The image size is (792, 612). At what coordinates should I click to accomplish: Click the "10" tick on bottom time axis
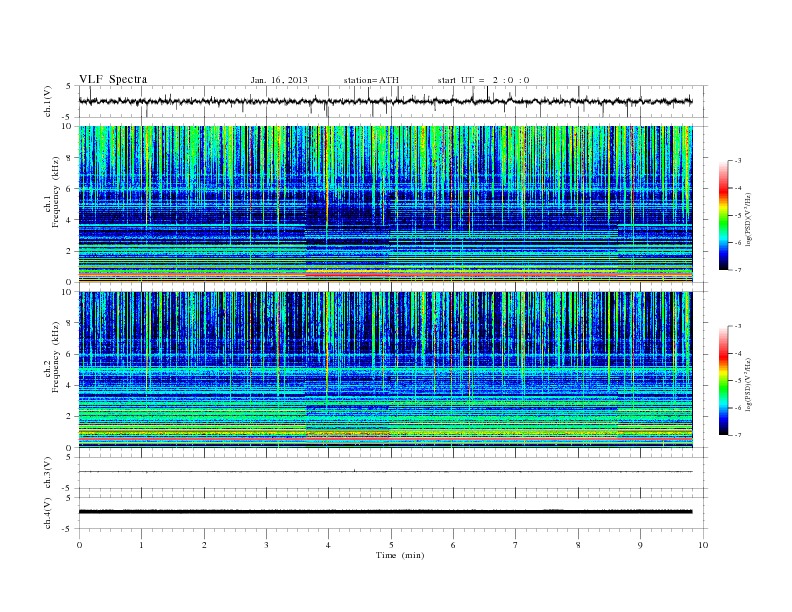point(703,545)
